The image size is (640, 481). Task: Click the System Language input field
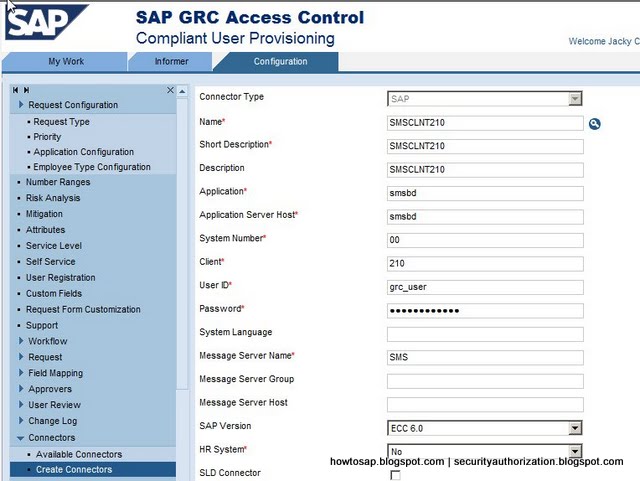(x=485, y=334)
